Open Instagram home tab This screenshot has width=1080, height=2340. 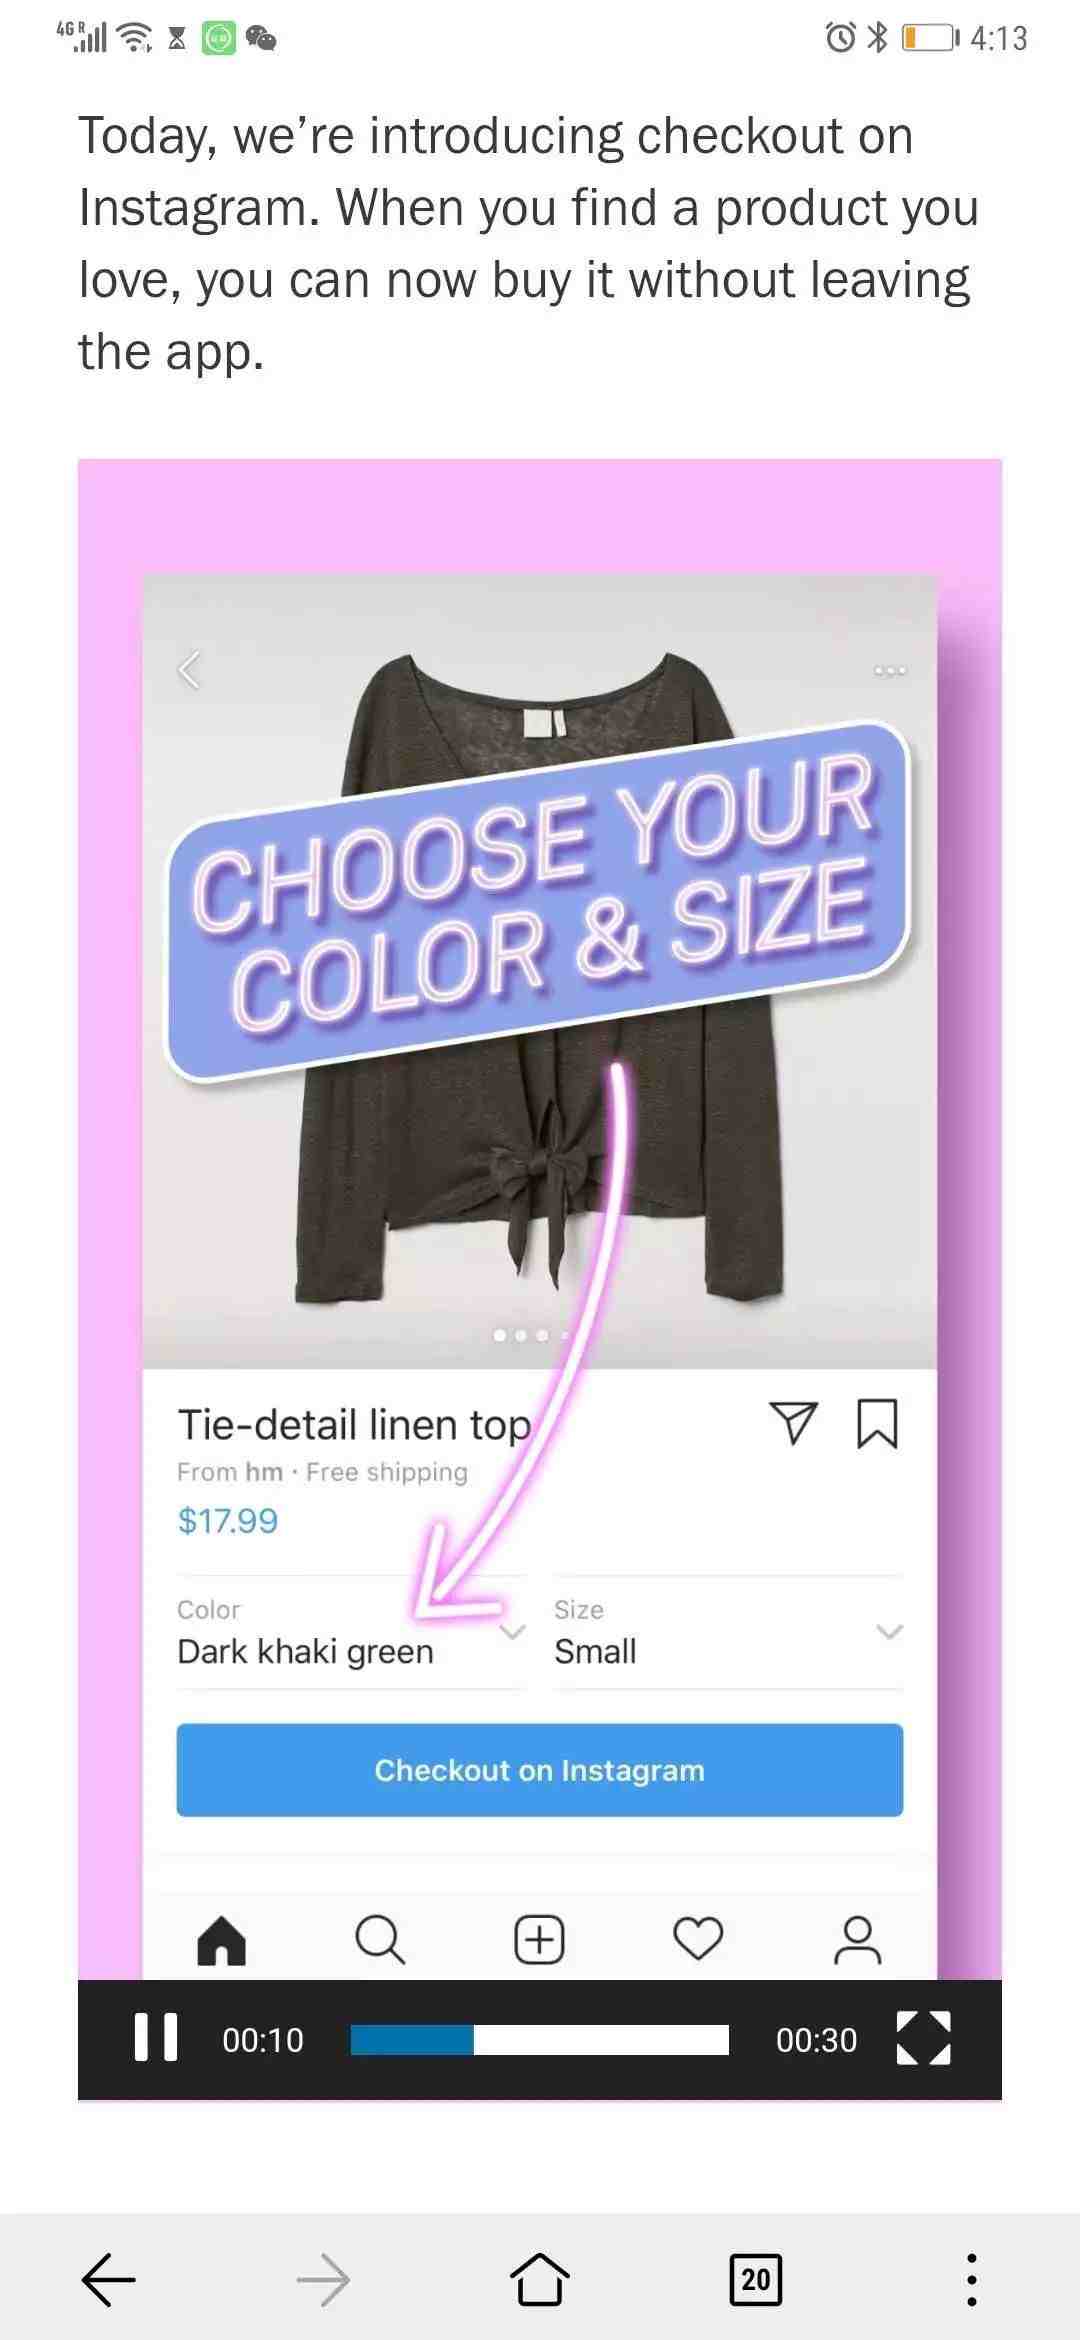tap(222, 1940)
